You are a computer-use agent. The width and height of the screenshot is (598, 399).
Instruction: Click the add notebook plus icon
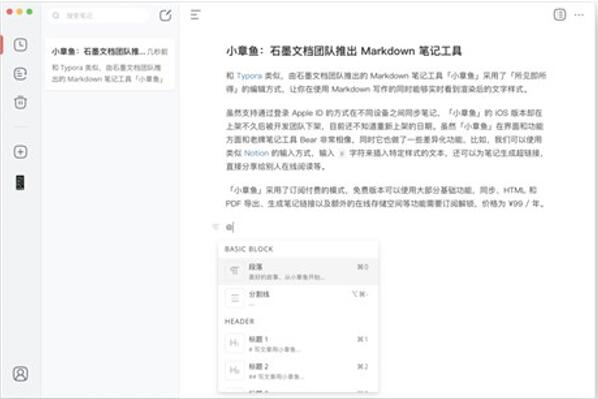[20, 152]
